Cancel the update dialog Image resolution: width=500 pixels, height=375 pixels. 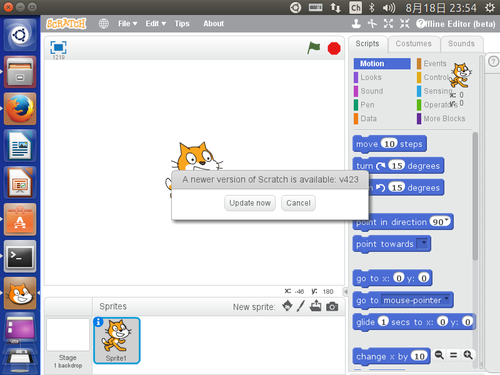298,203
